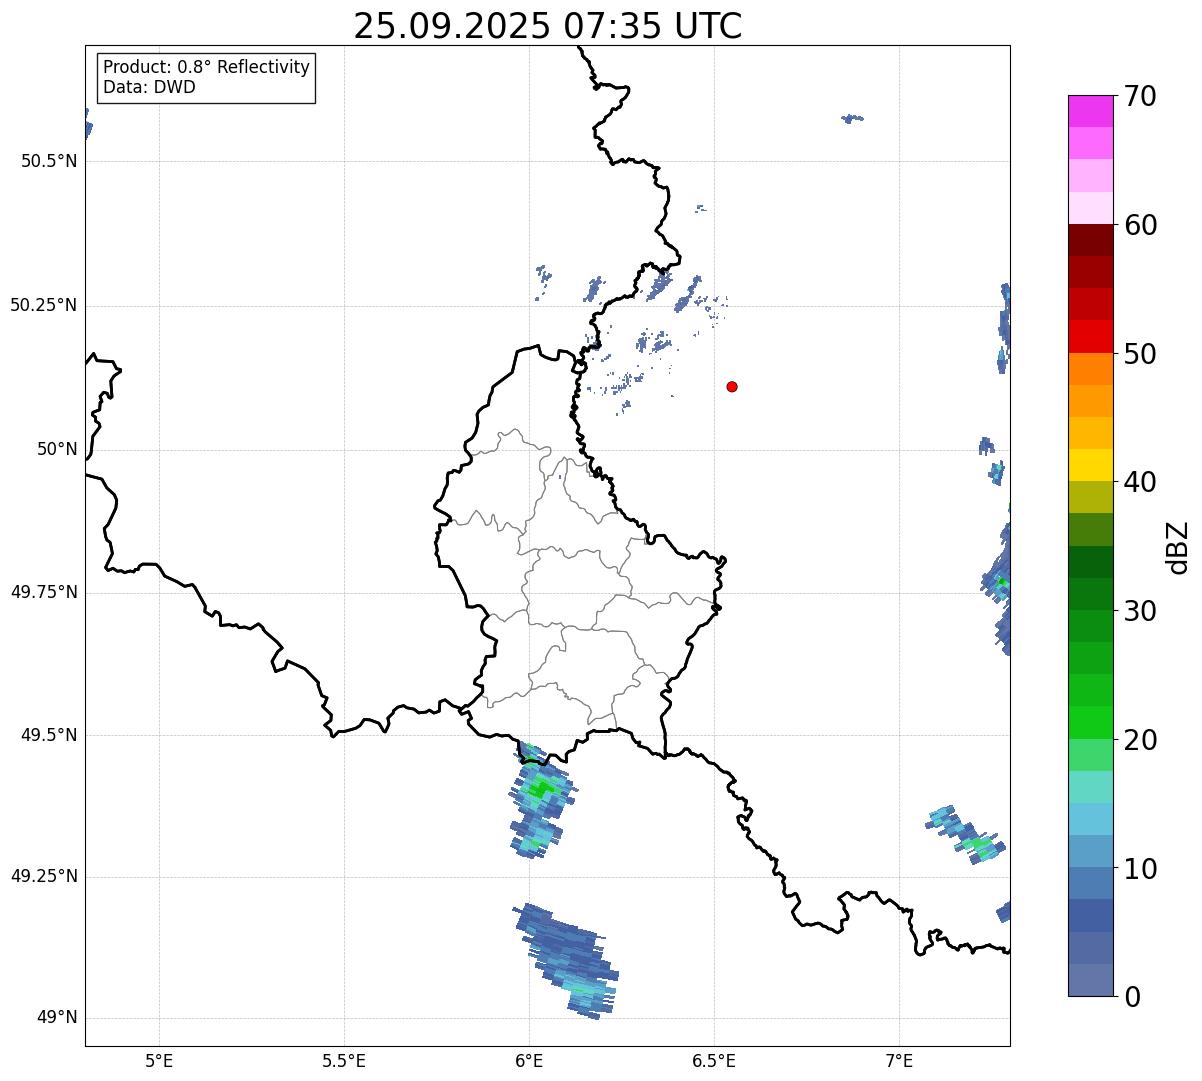
Task: Click the yellow colorbar segment just above 40
Action: [1091, 465]
